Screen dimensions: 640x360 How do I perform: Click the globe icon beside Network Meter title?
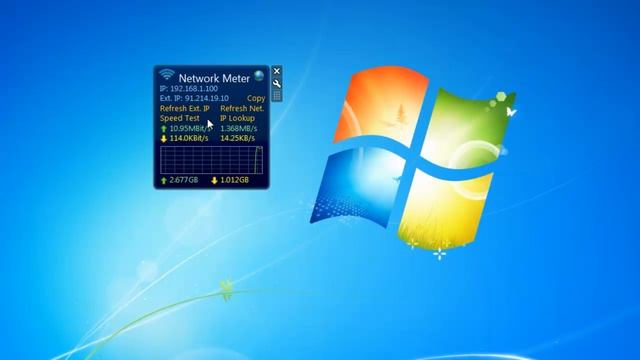coord(259,75)
